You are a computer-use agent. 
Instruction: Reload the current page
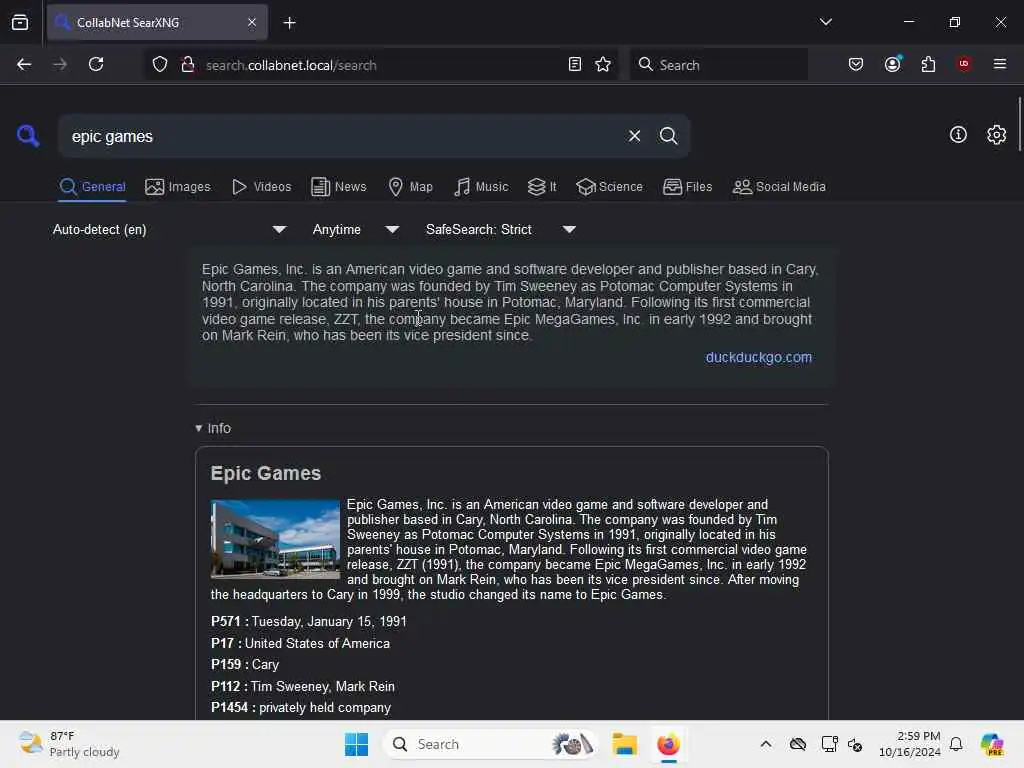[x=96, y=65]
